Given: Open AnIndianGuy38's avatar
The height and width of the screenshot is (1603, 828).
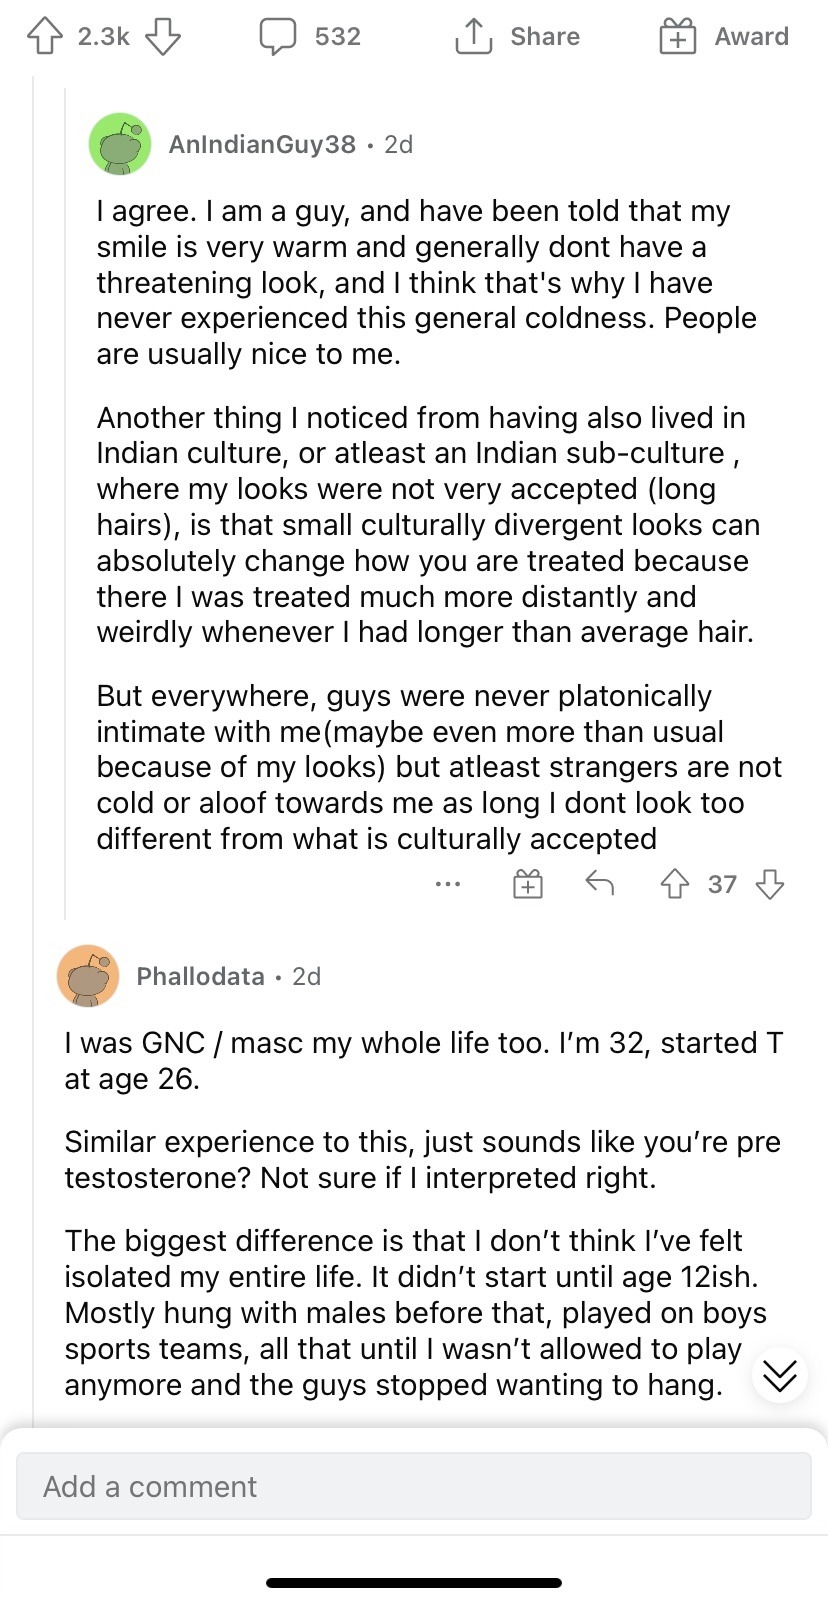Looking at the screenshot, I should (x=120, y=144).
